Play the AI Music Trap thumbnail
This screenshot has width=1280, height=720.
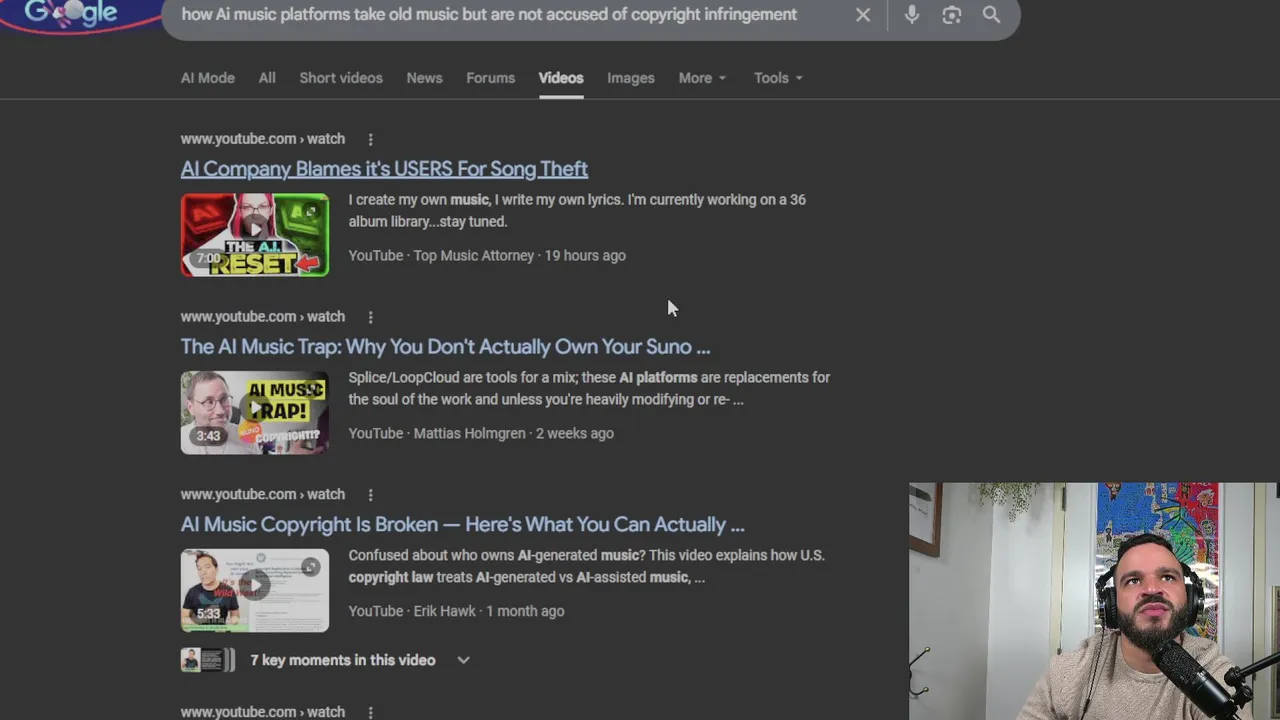(255, 413)
